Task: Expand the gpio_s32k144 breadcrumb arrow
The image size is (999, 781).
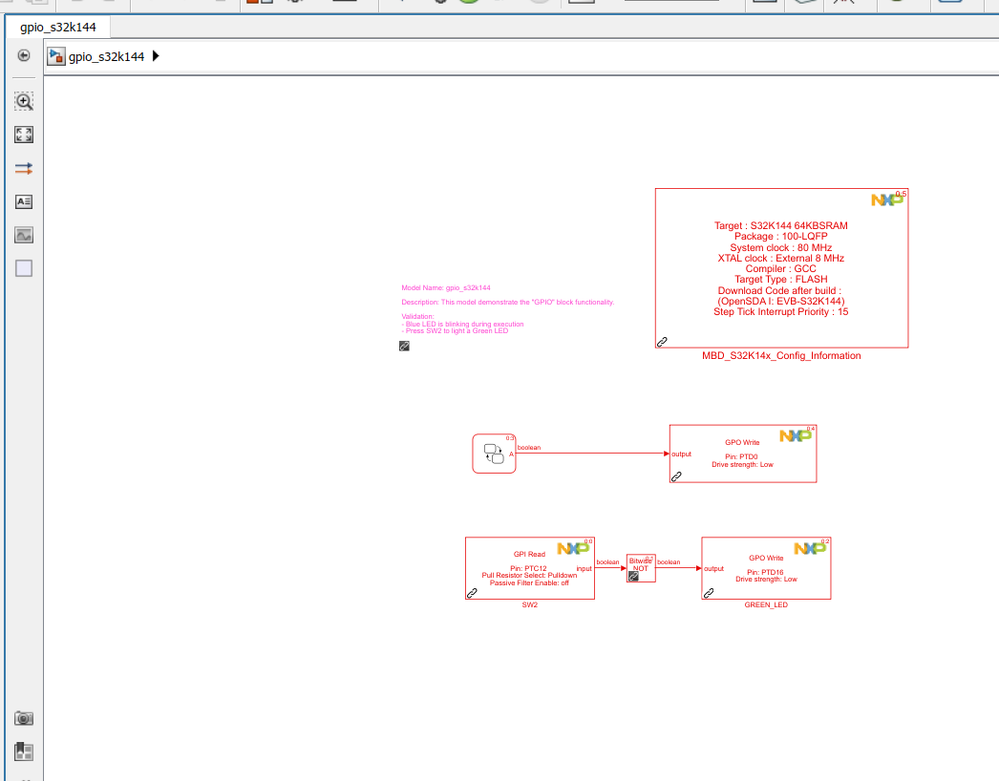Action: point(155,56)
